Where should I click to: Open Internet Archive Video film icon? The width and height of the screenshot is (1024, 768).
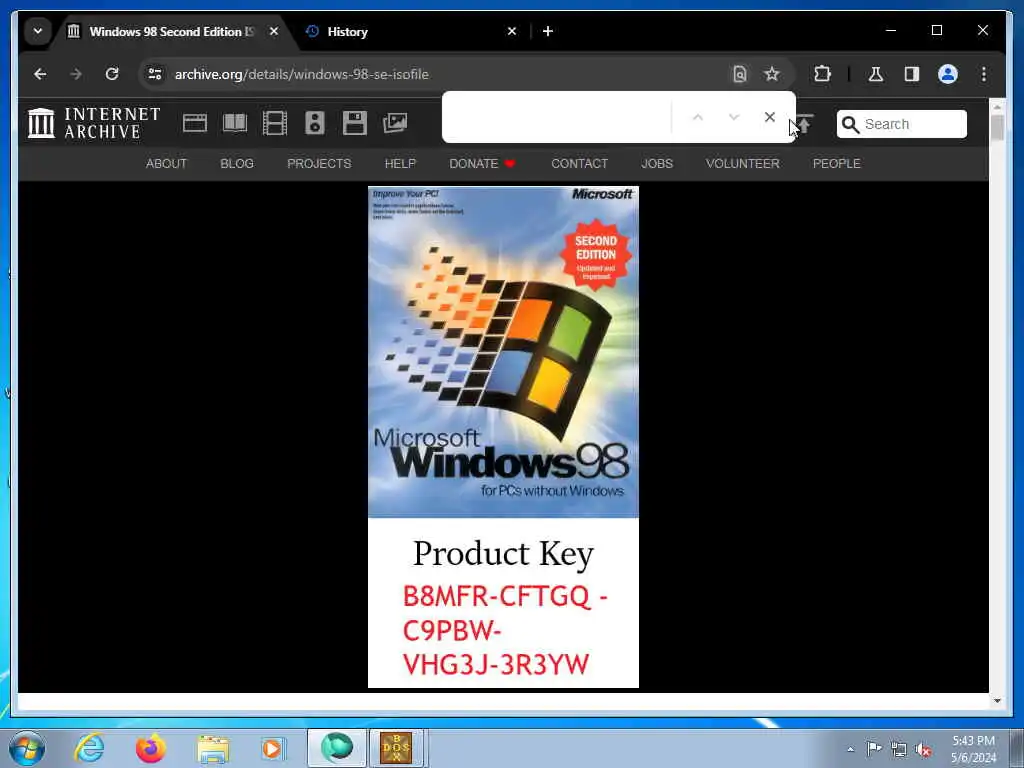(x=274, y=123)
